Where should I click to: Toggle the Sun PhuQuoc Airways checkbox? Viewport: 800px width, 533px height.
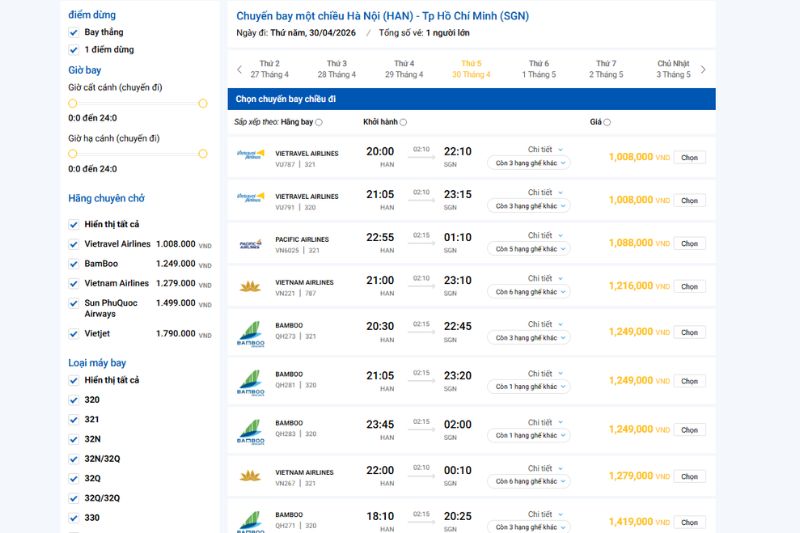tap(73, 303)
